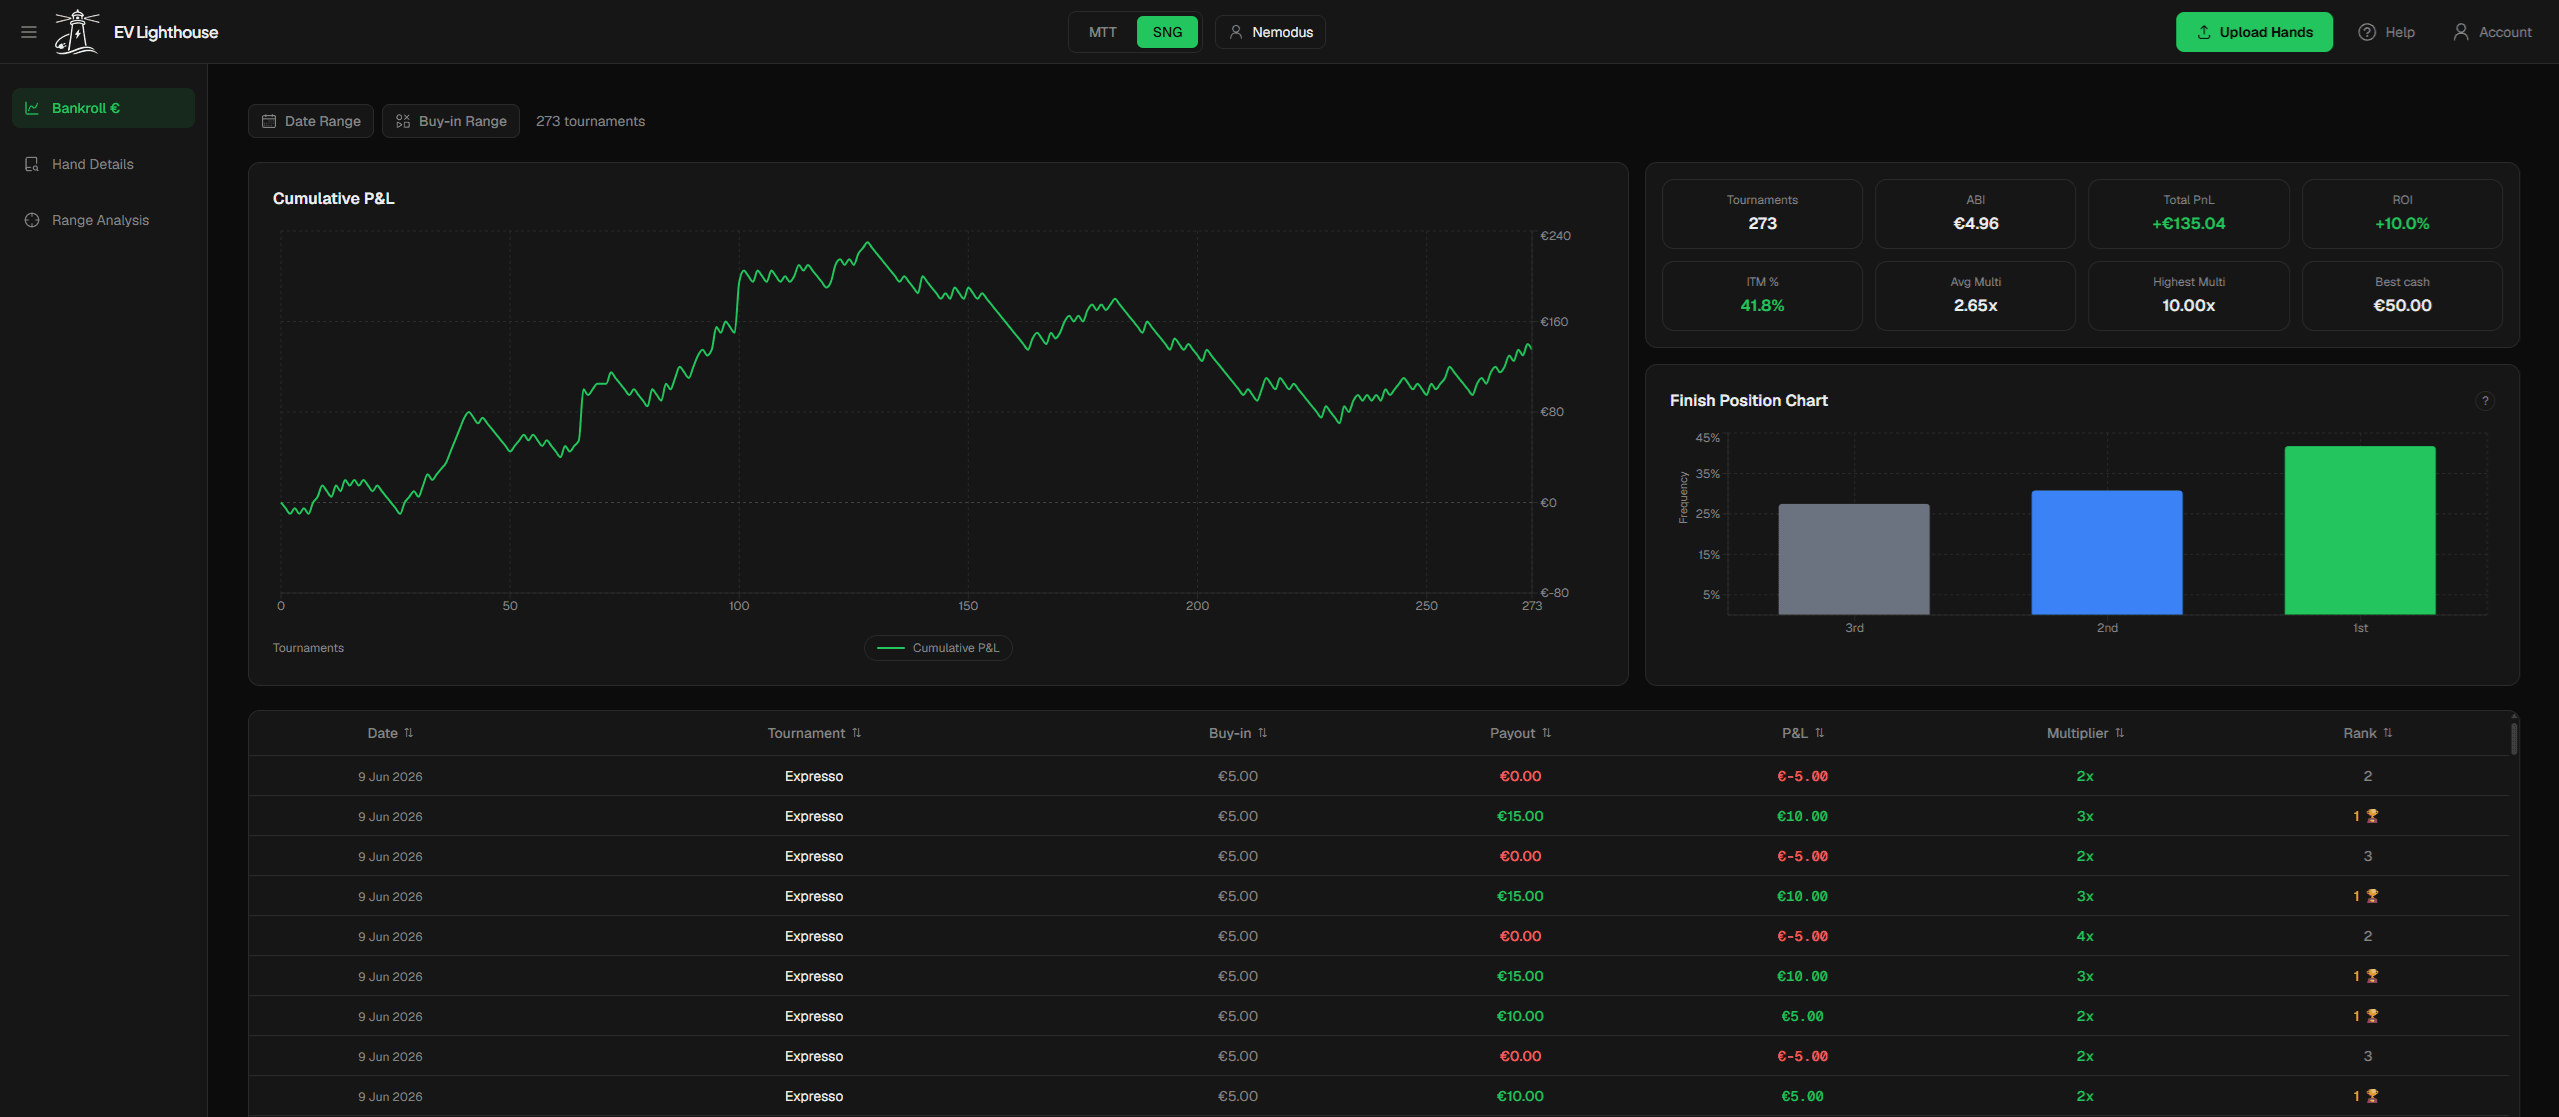Click the EV Lighthouse logo
Screen dimensions: 2559x1117
click(76, 32)
